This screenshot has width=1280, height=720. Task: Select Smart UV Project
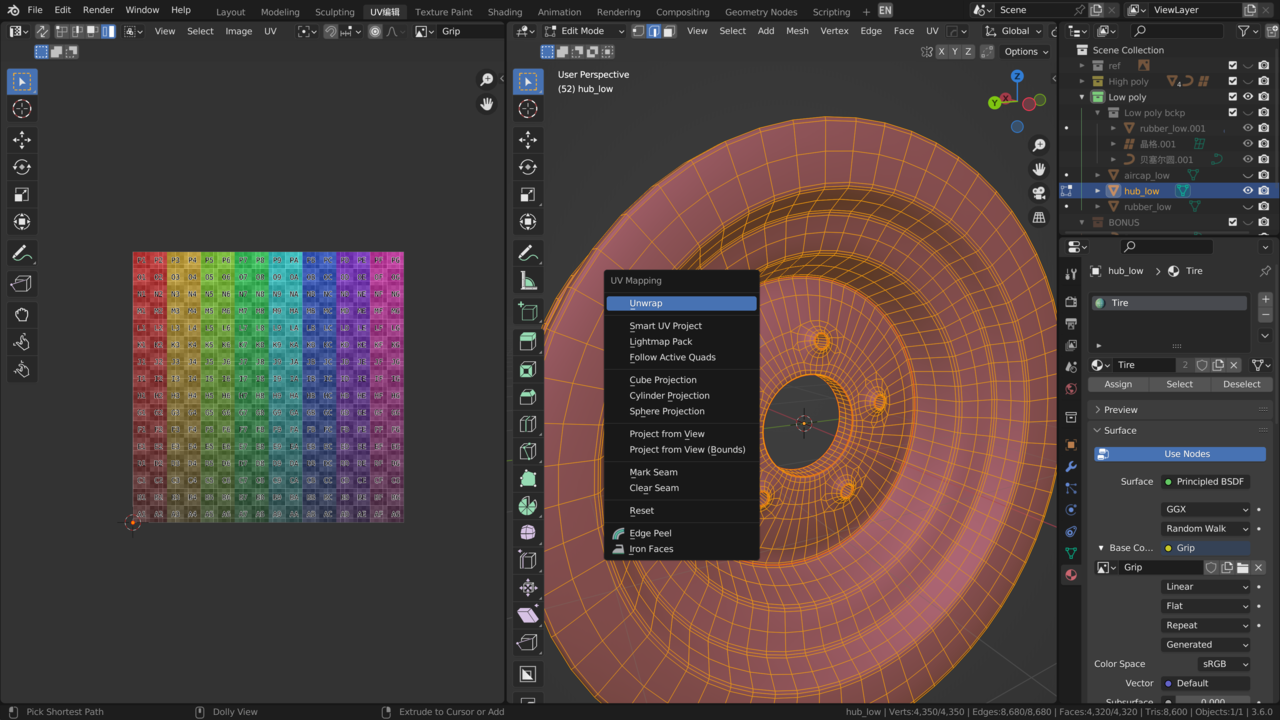point(681,326)
